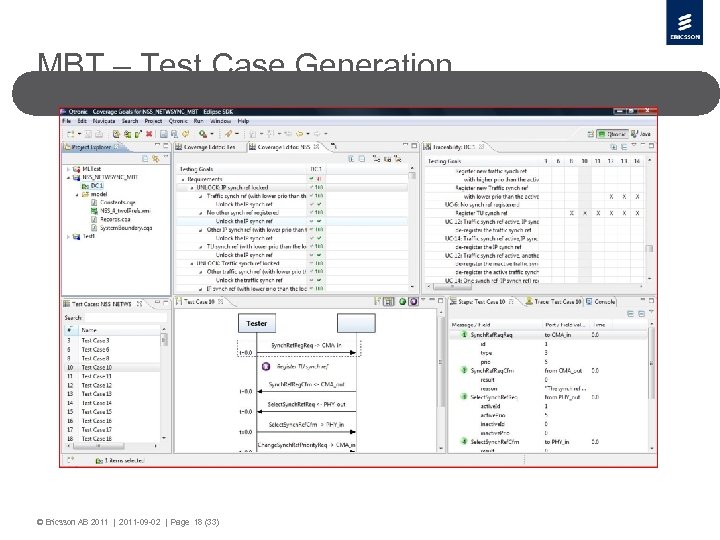Viewport: 720px width, 540px height.
Task: Click the Name column header in Test Cases
Action: 118,330
